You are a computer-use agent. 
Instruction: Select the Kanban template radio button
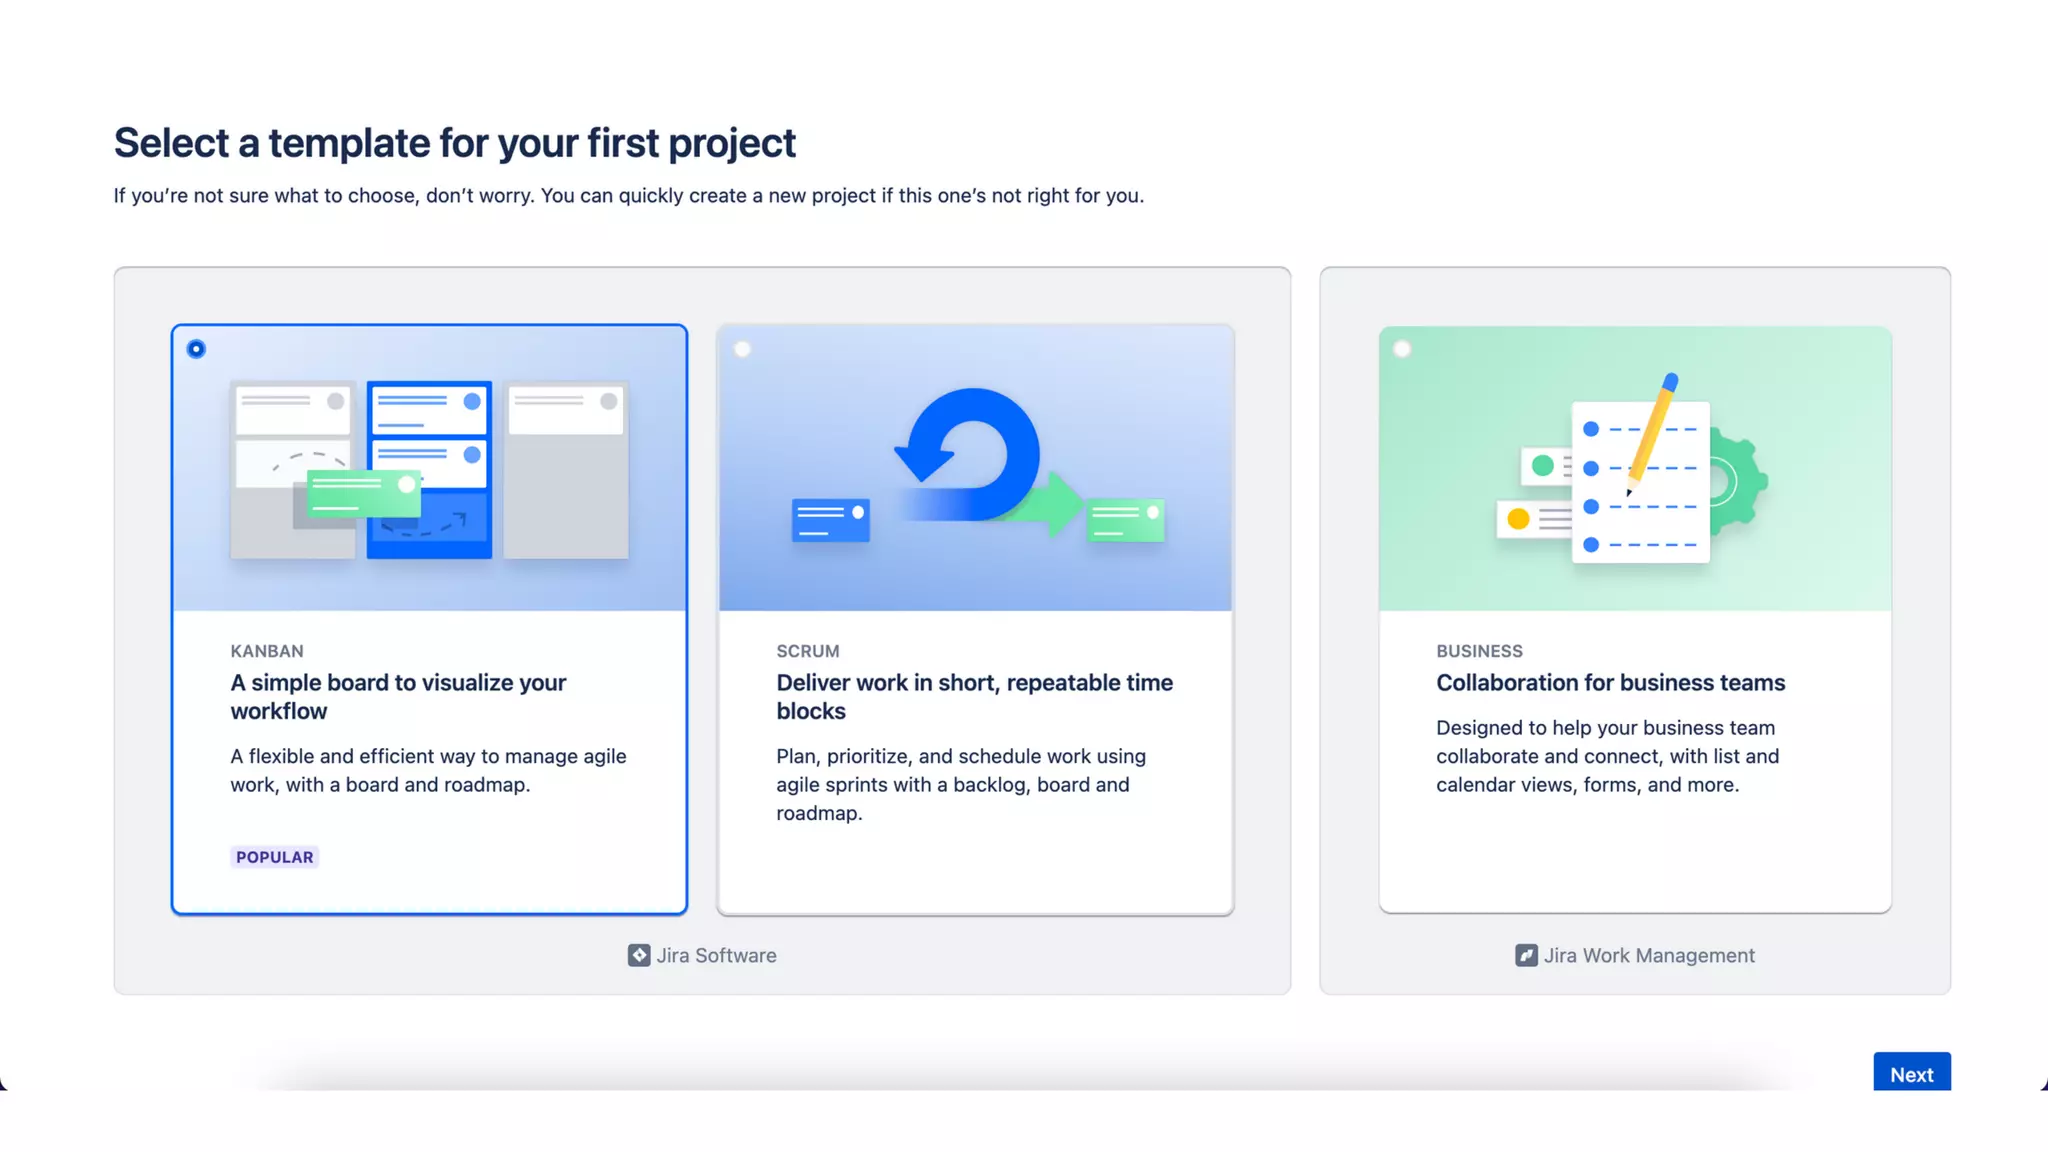pyautogui.click(x=196, y=349)
